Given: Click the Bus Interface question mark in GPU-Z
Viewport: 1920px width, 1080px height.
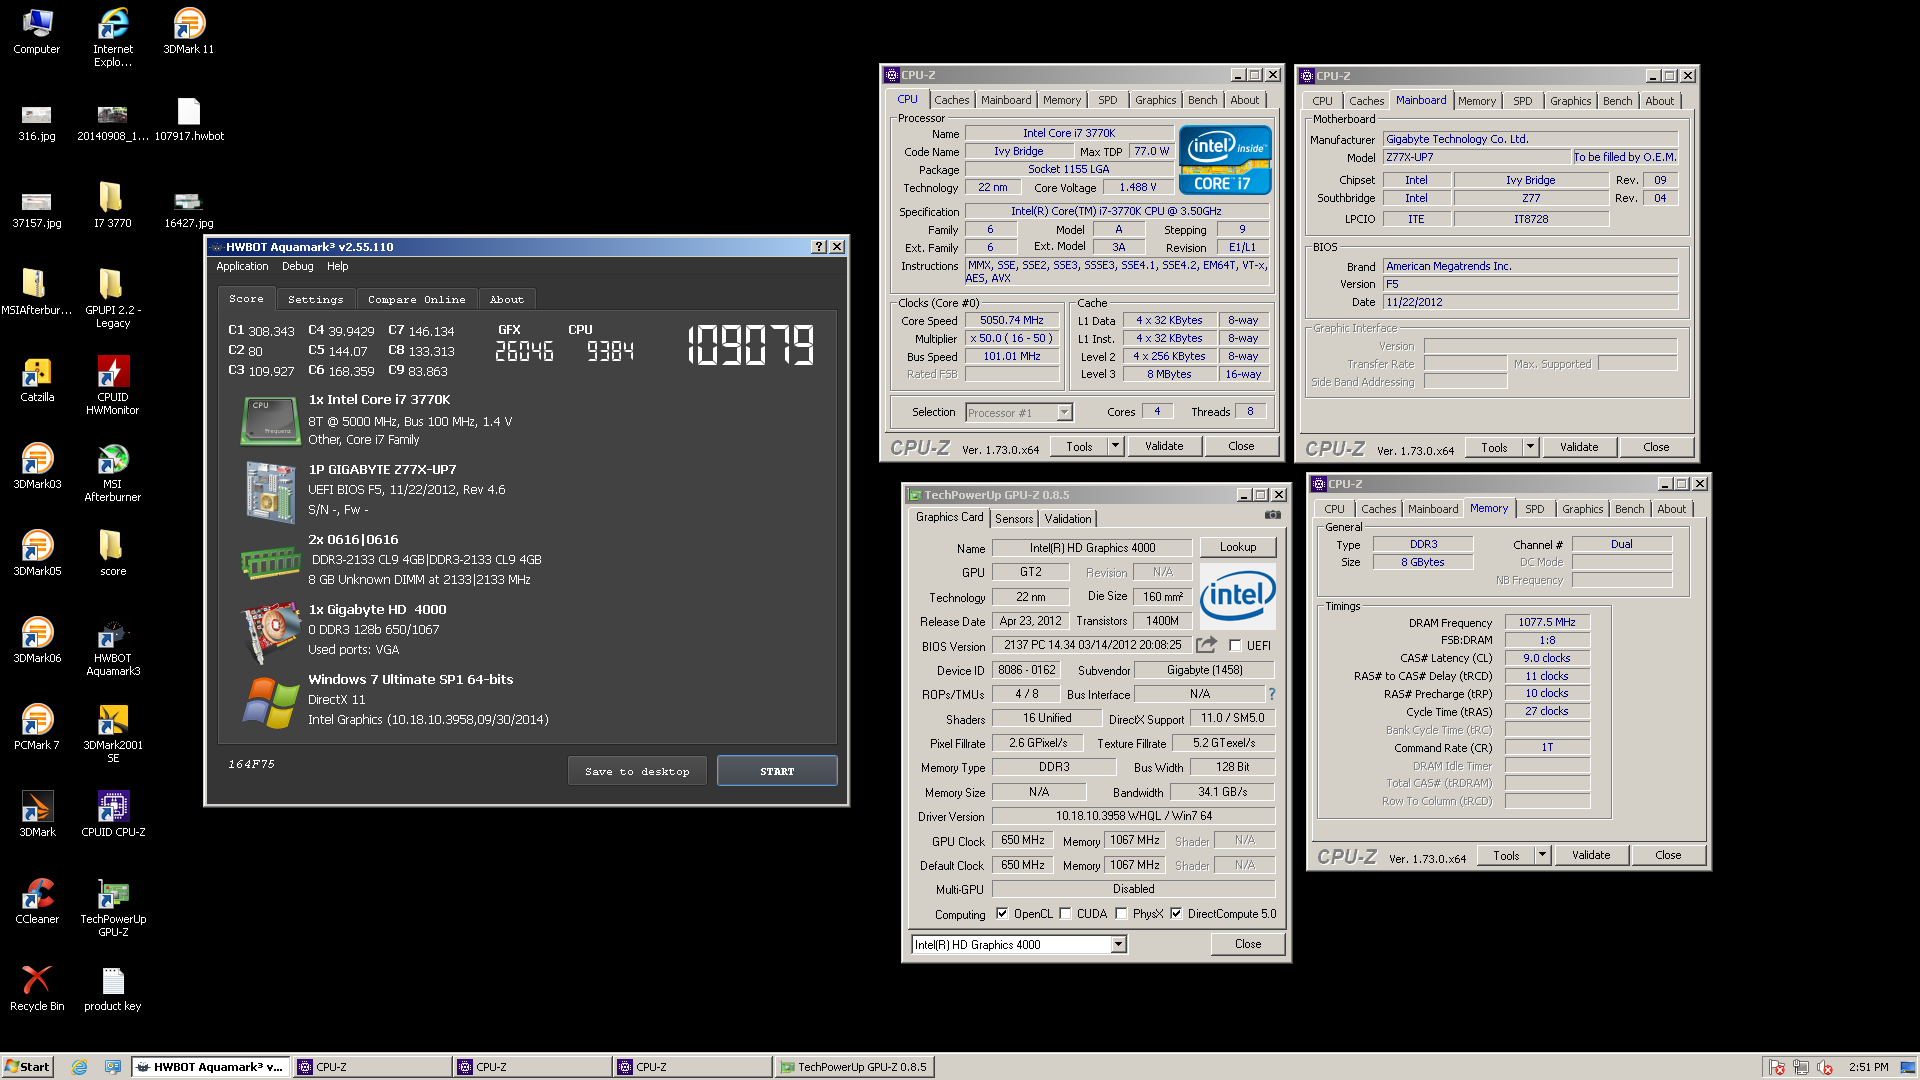Looking at the screenshot, I should coord(1272,694).
